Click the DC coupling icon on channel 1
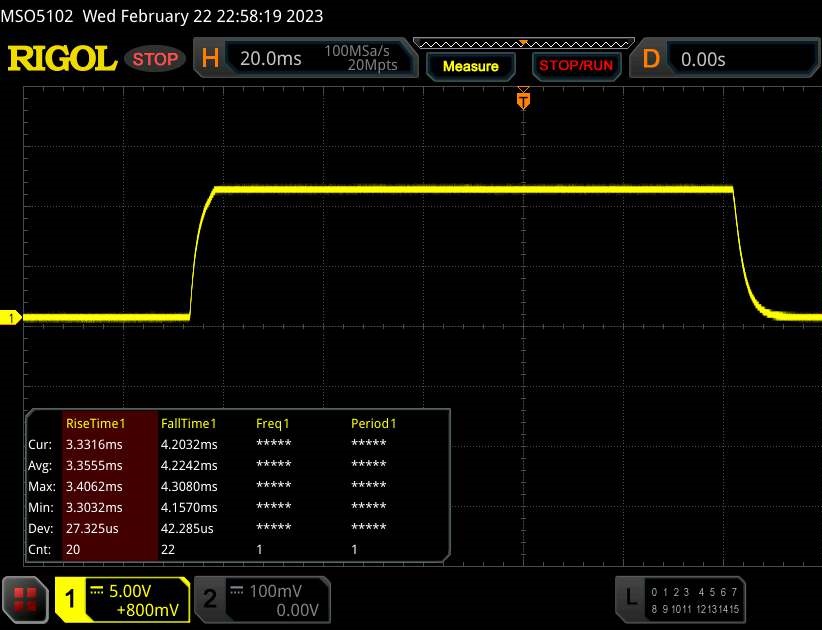822x630 pixels. (x=96, y=590)
